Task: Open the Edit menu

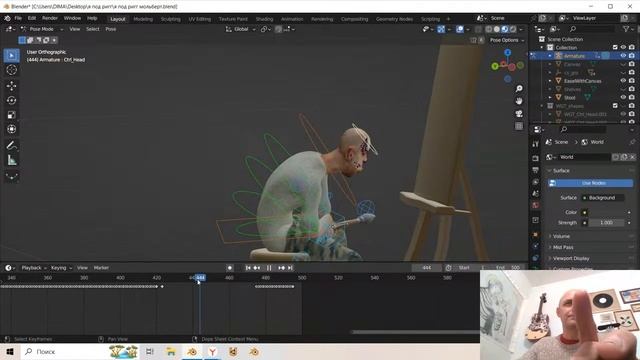Action: click(x=32, y=18)
